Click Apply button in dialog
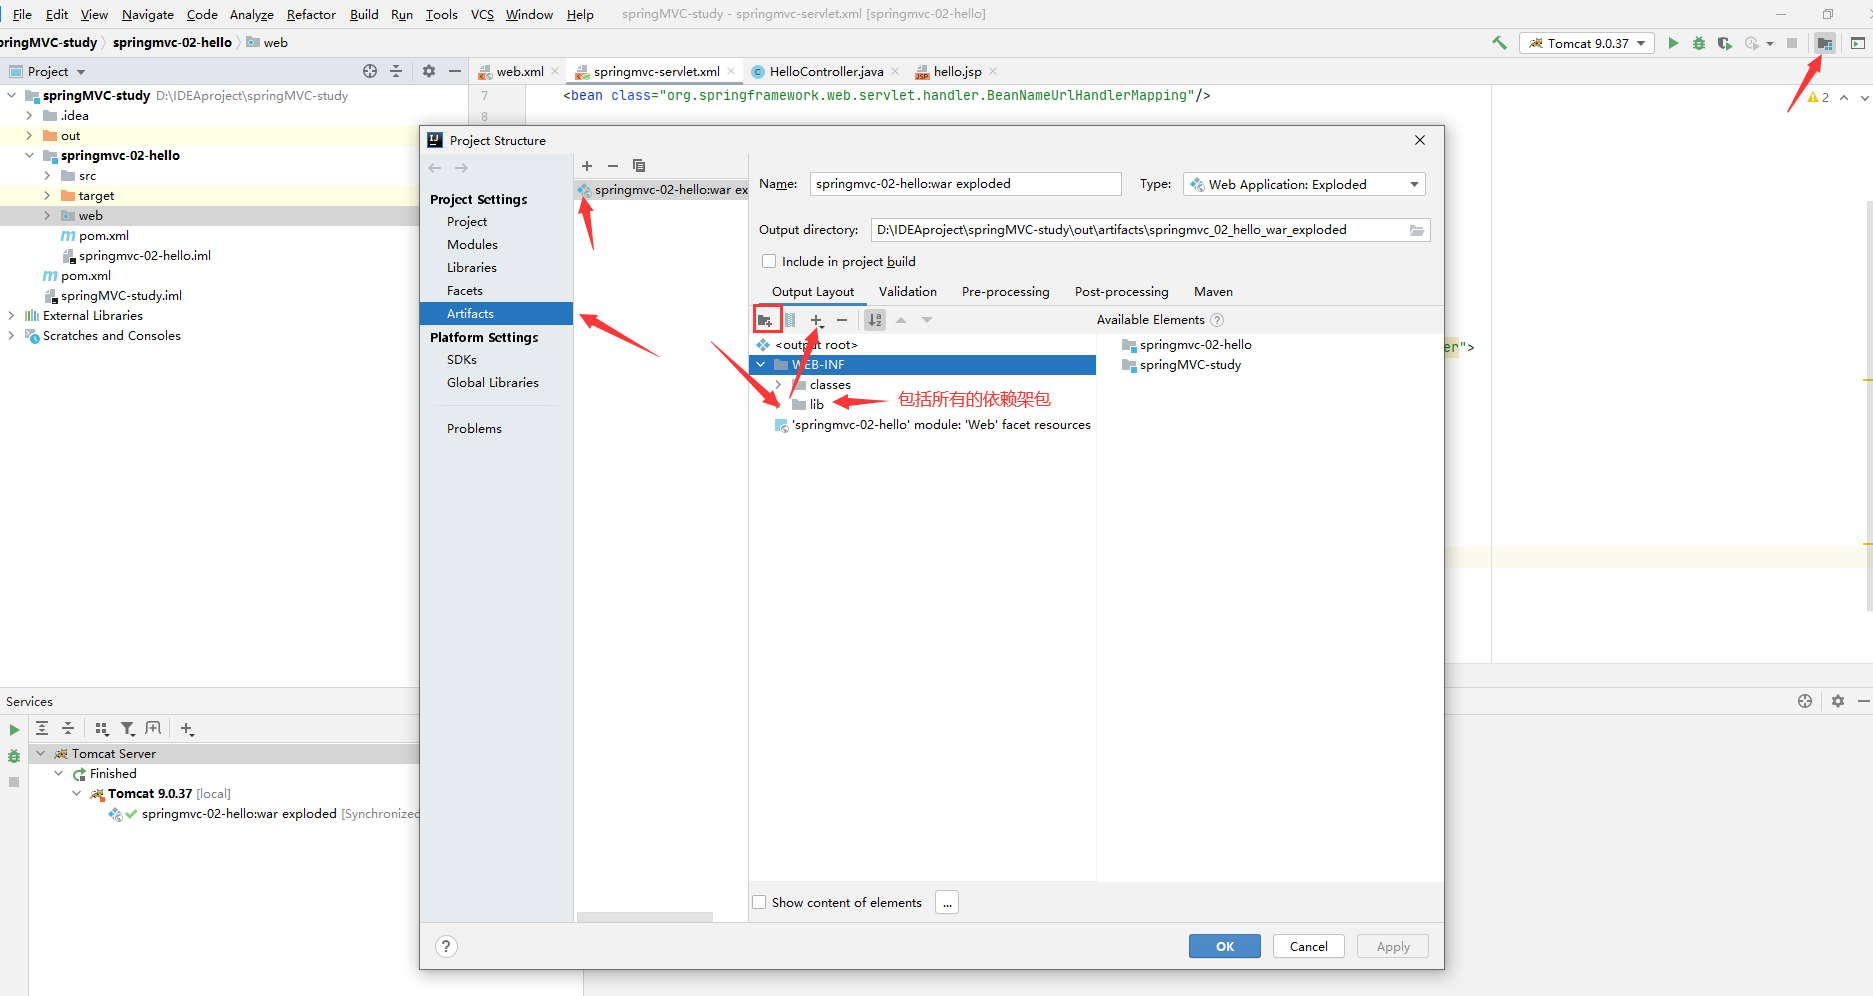The image size is (1873, 996). click(x=1393, y=946)
